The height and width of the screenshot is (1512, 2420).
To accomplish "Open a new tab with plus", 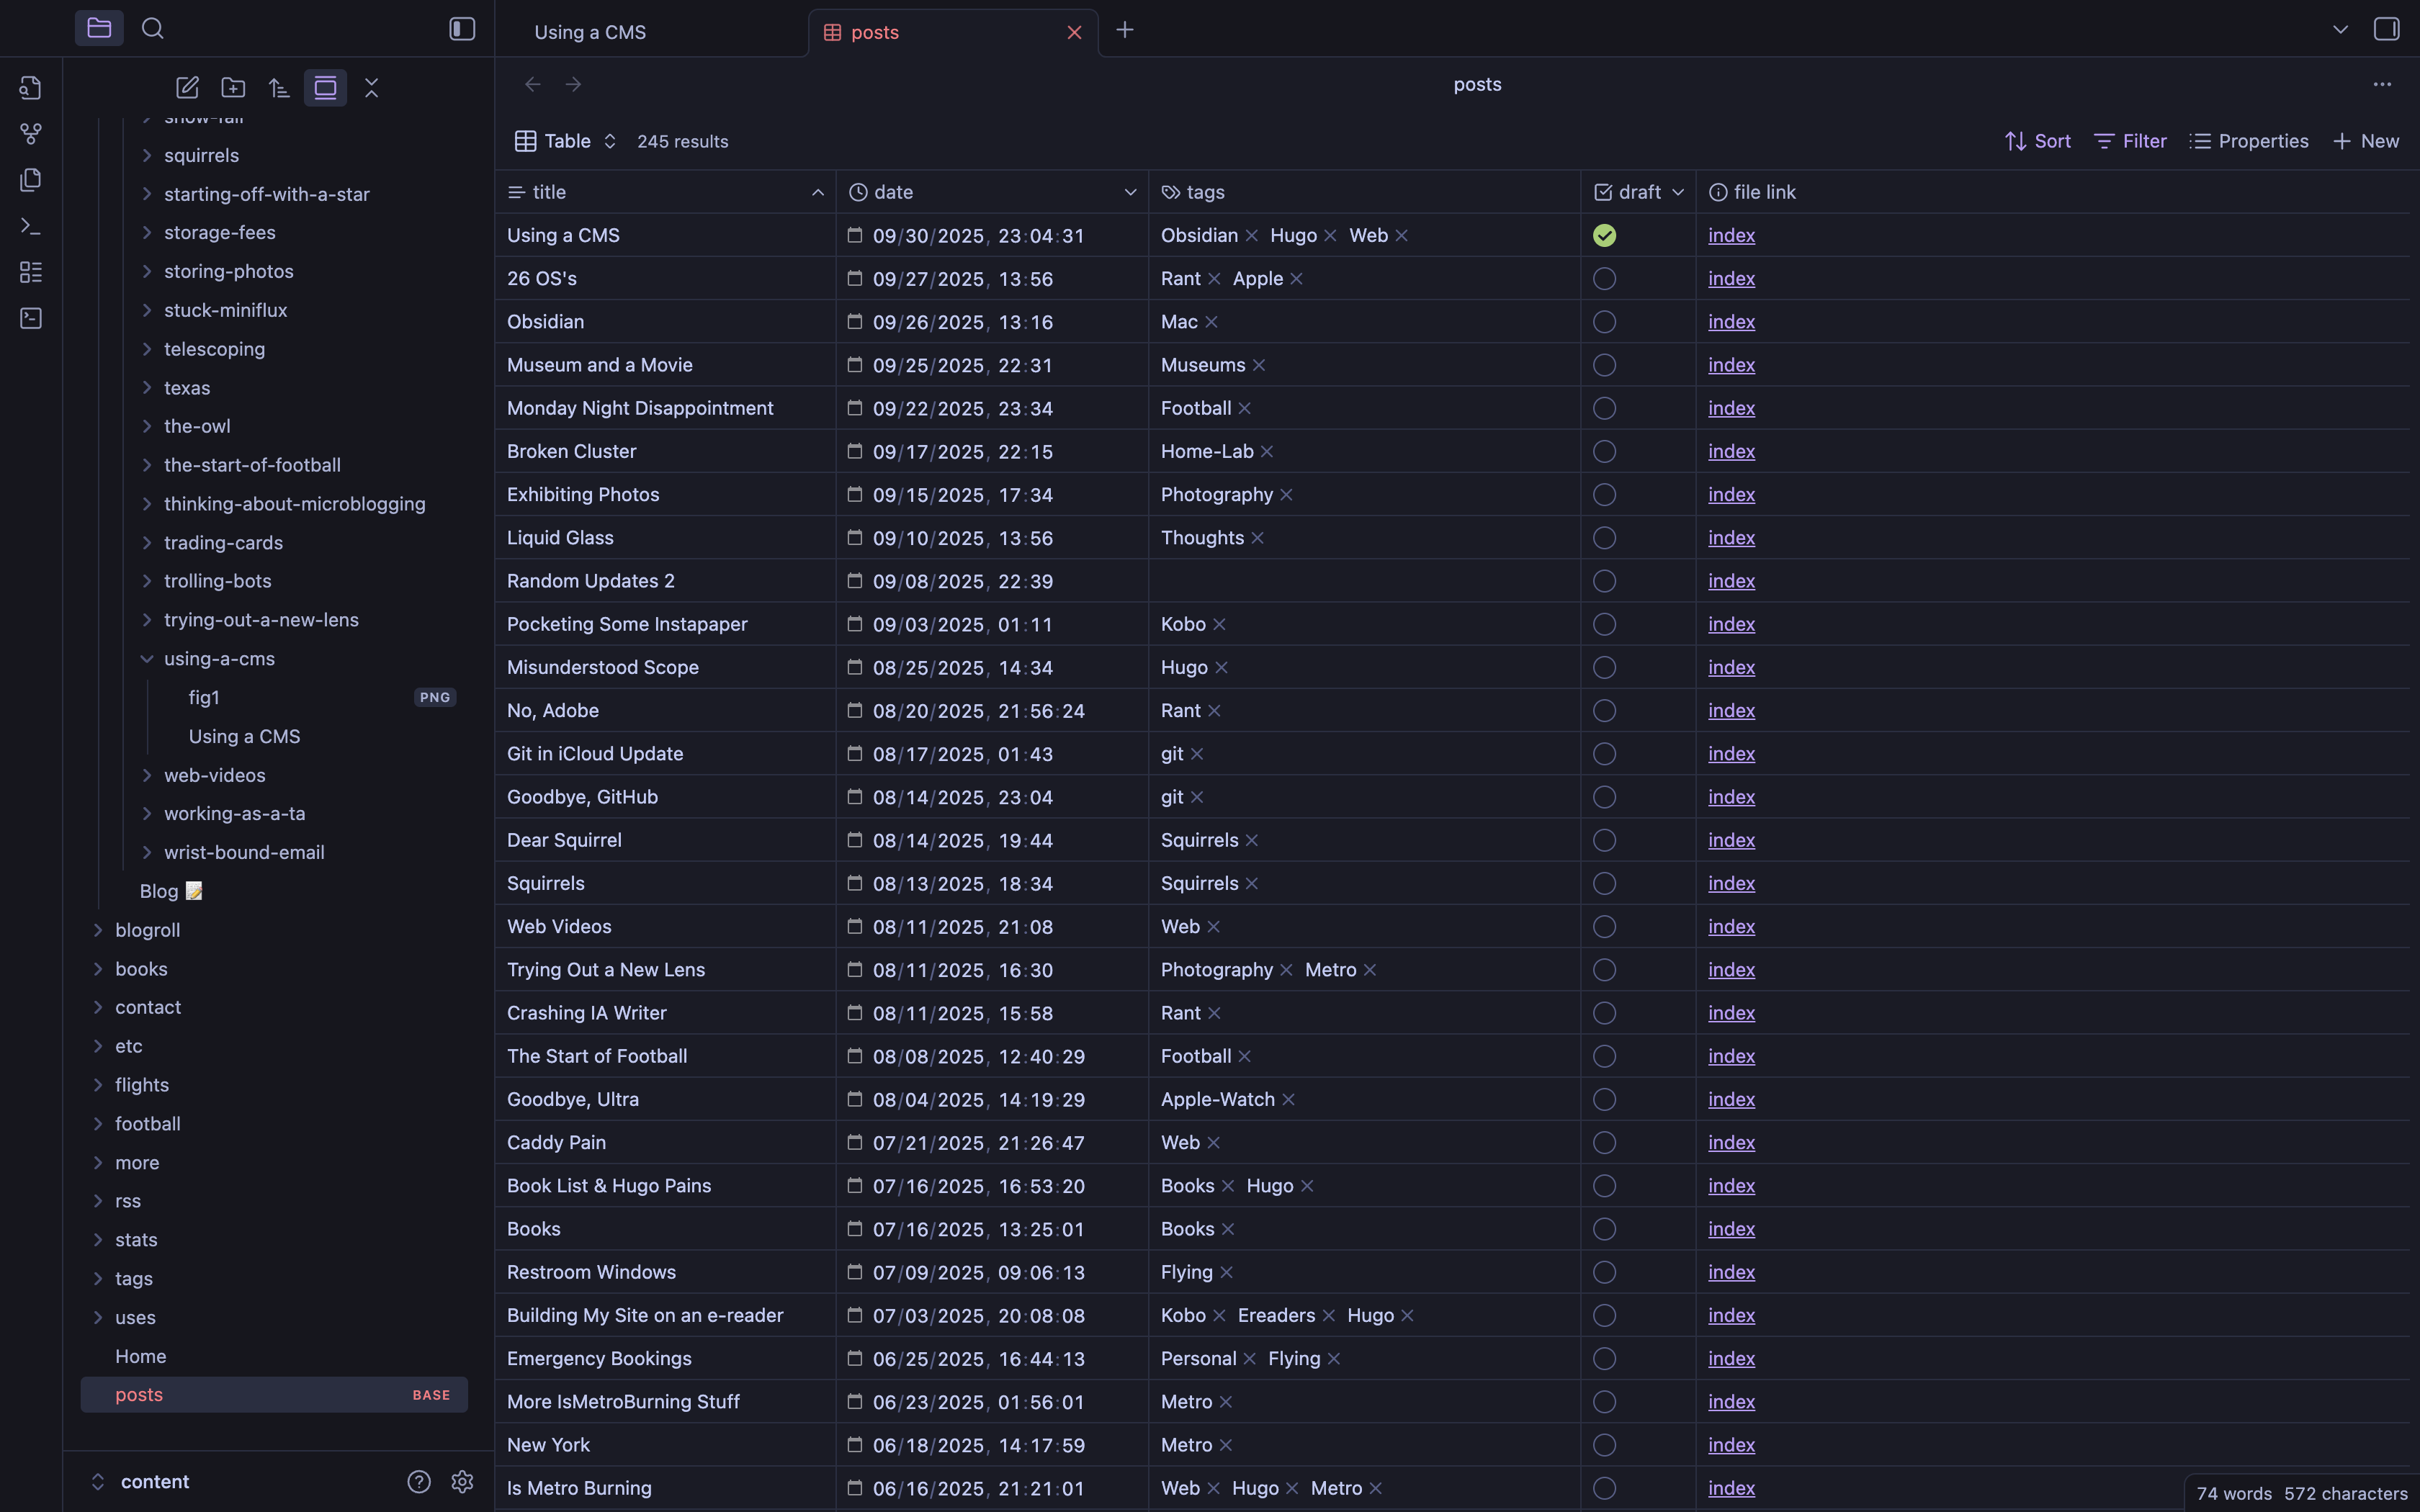I will [x=1124, y=30].
